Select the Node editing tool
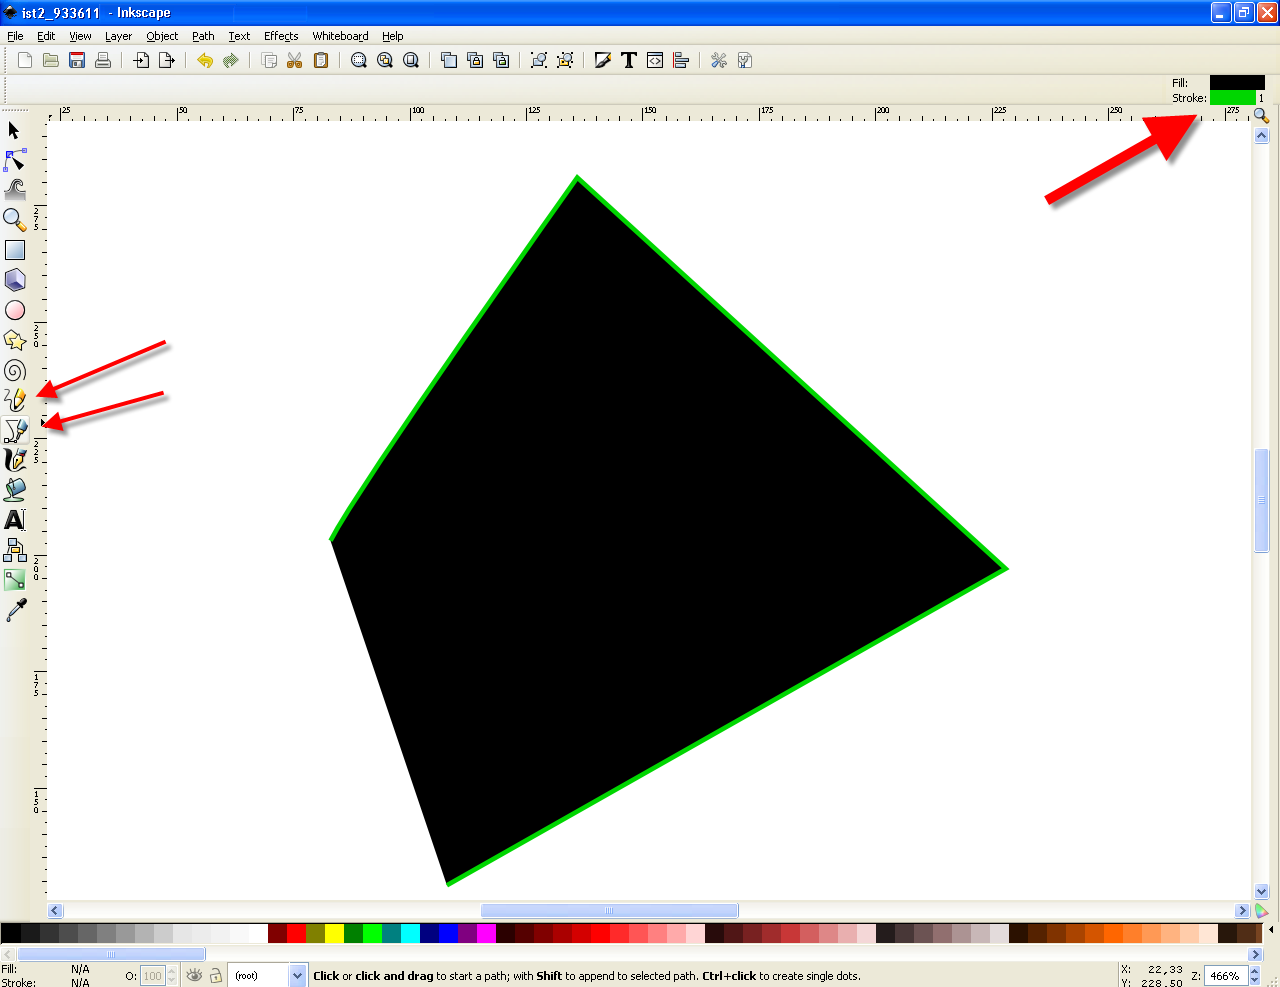 [14, 160]
